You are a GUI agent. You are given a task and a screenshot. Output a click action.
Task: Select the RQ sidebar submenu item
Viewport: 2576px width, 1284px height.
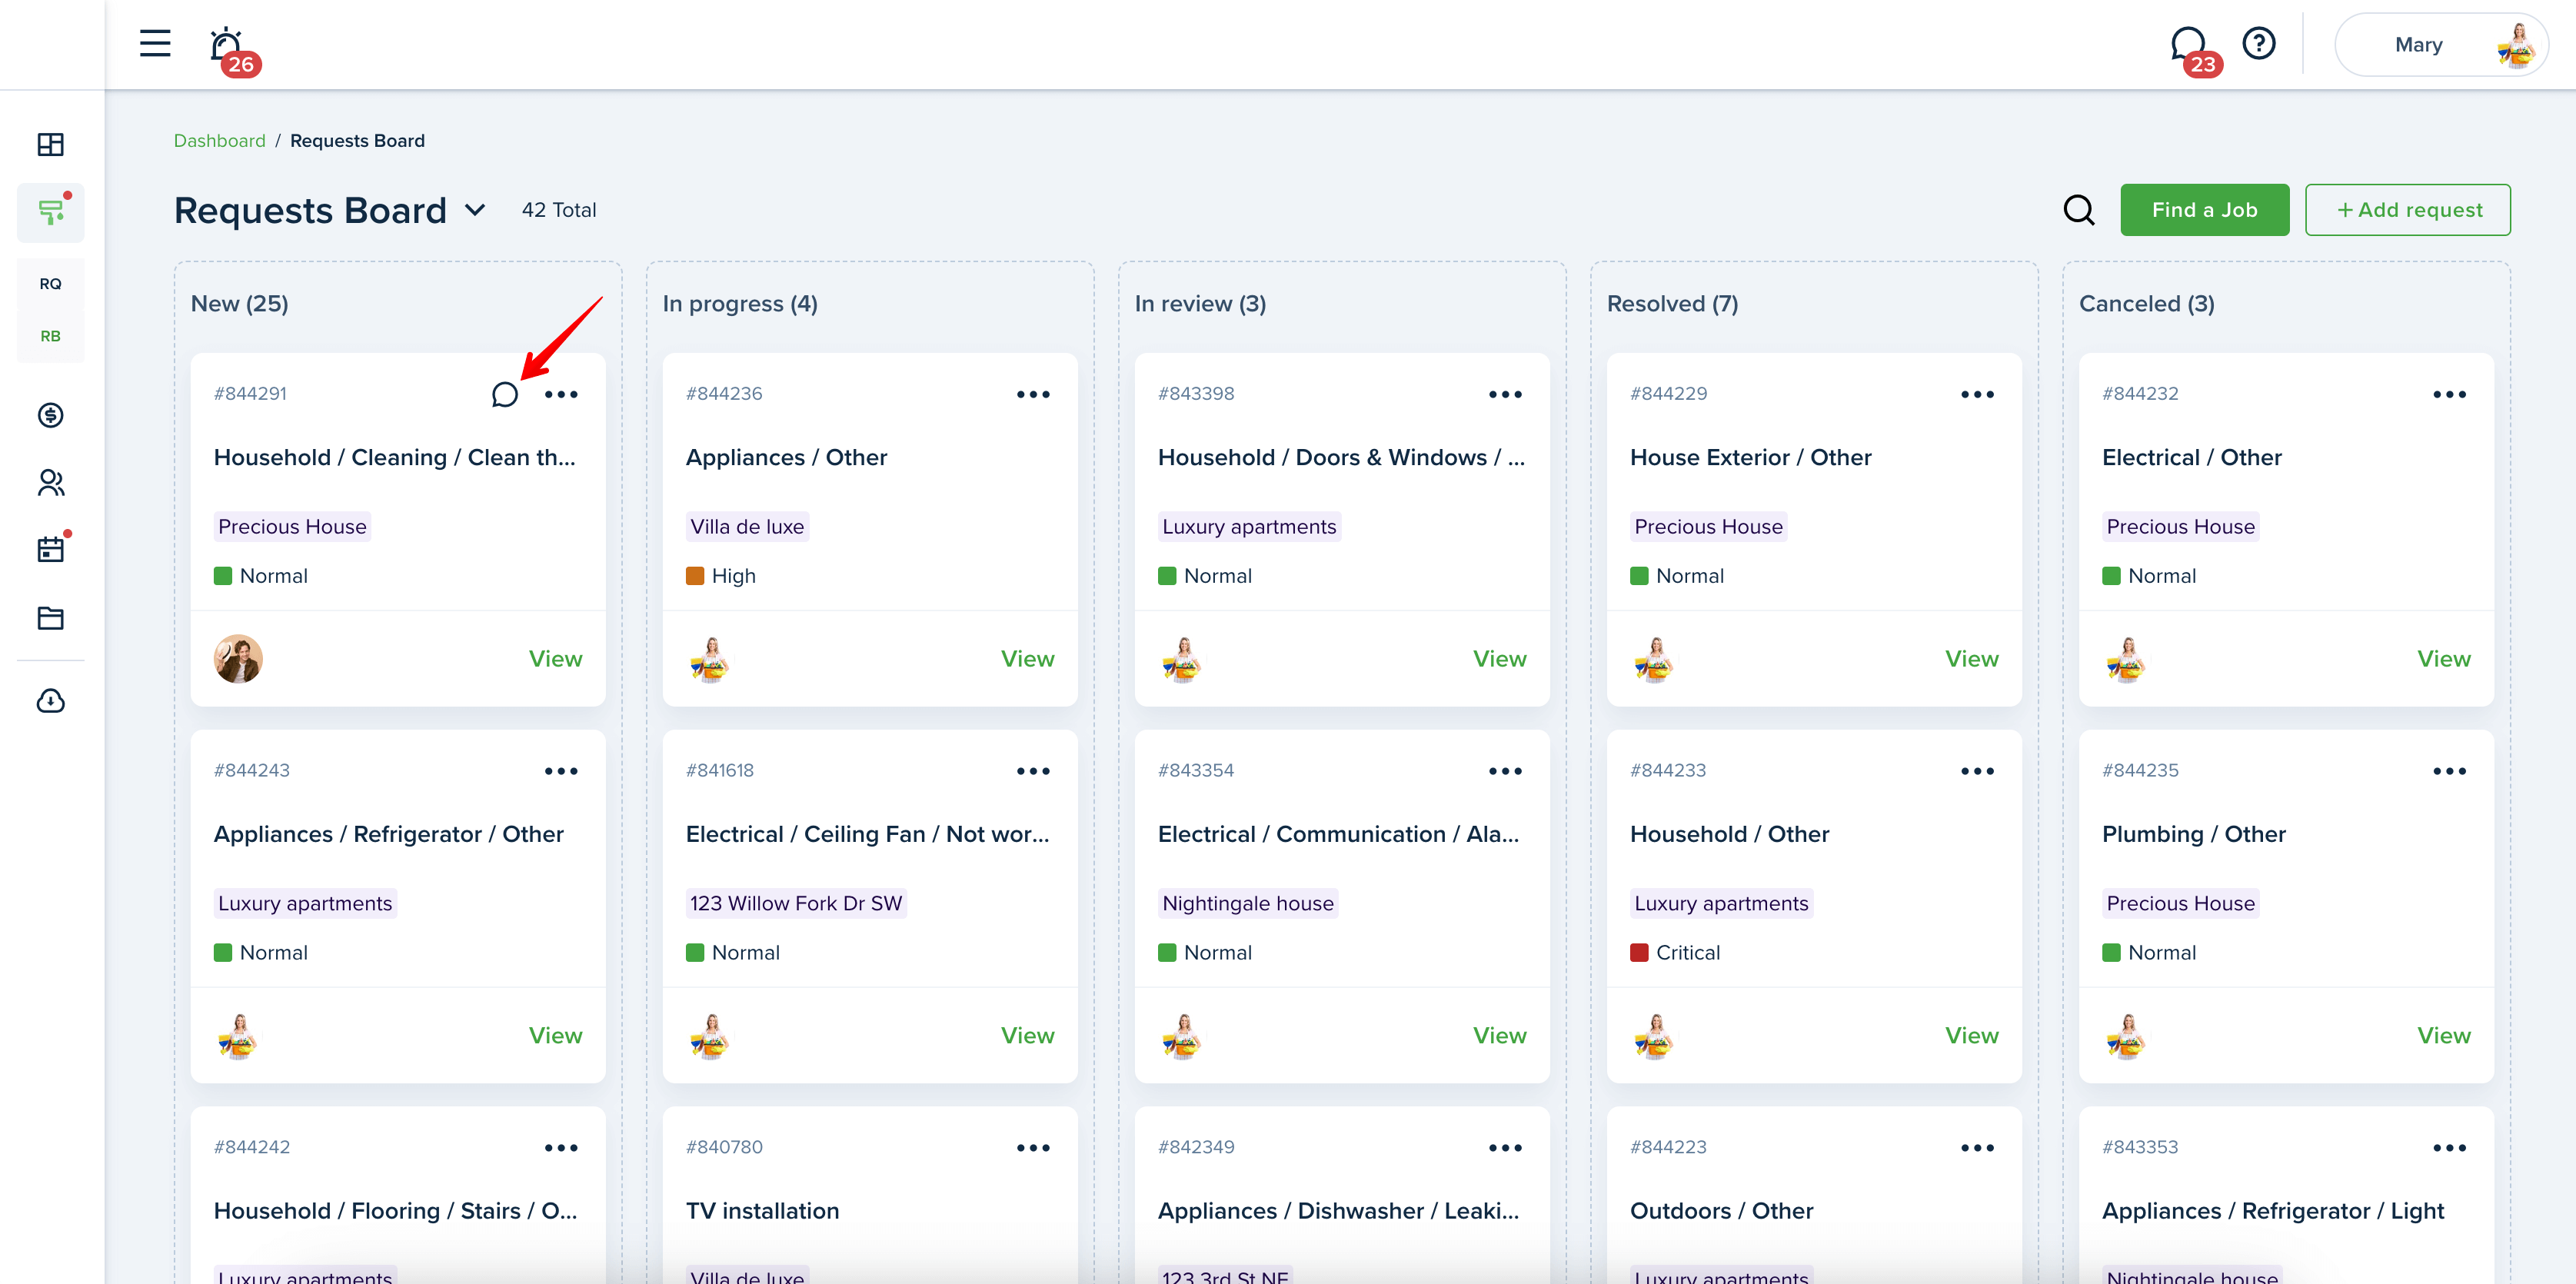[x=50, y=284]
